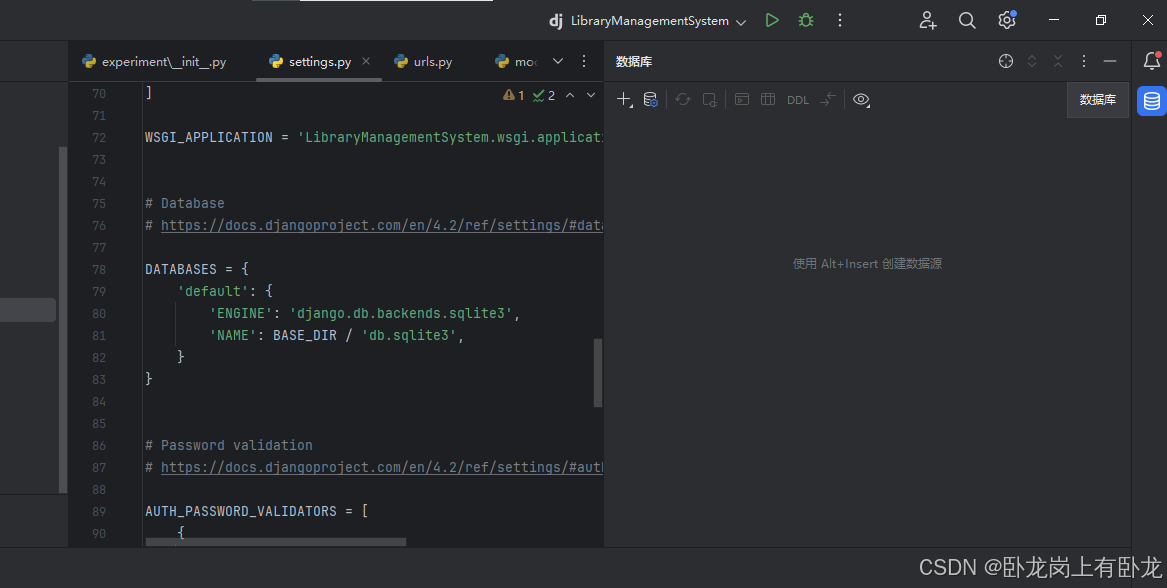Click the plus to add data source
The height and width of the screenshot is (588, 1167).
(624, 99)
